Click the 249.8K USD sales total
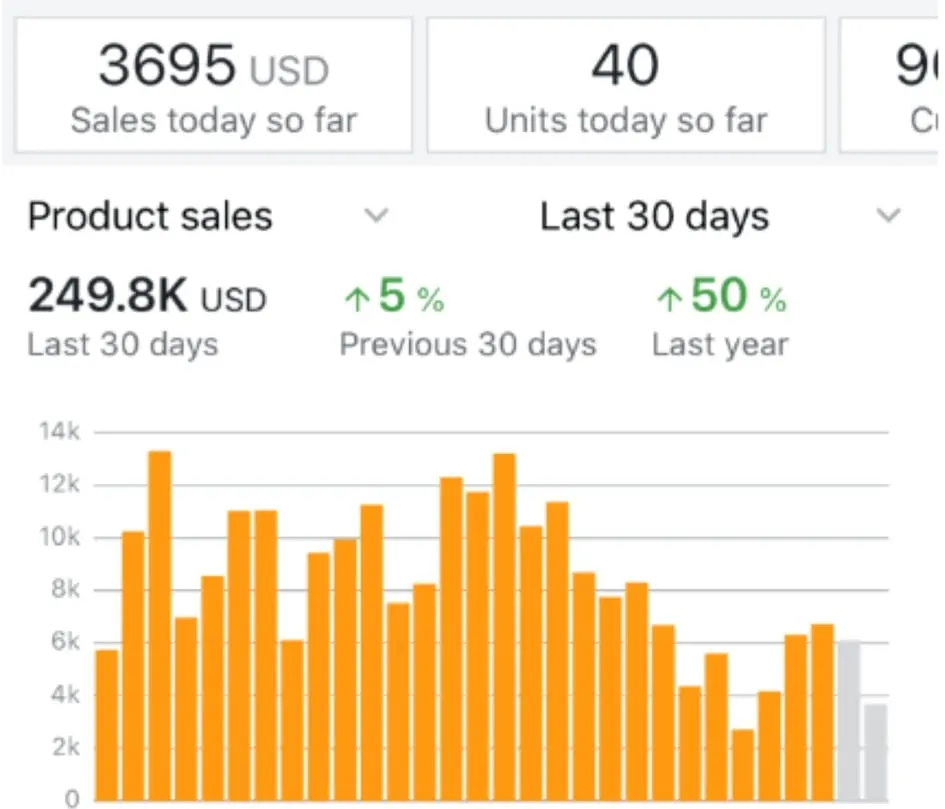 (x=147, y=296)
